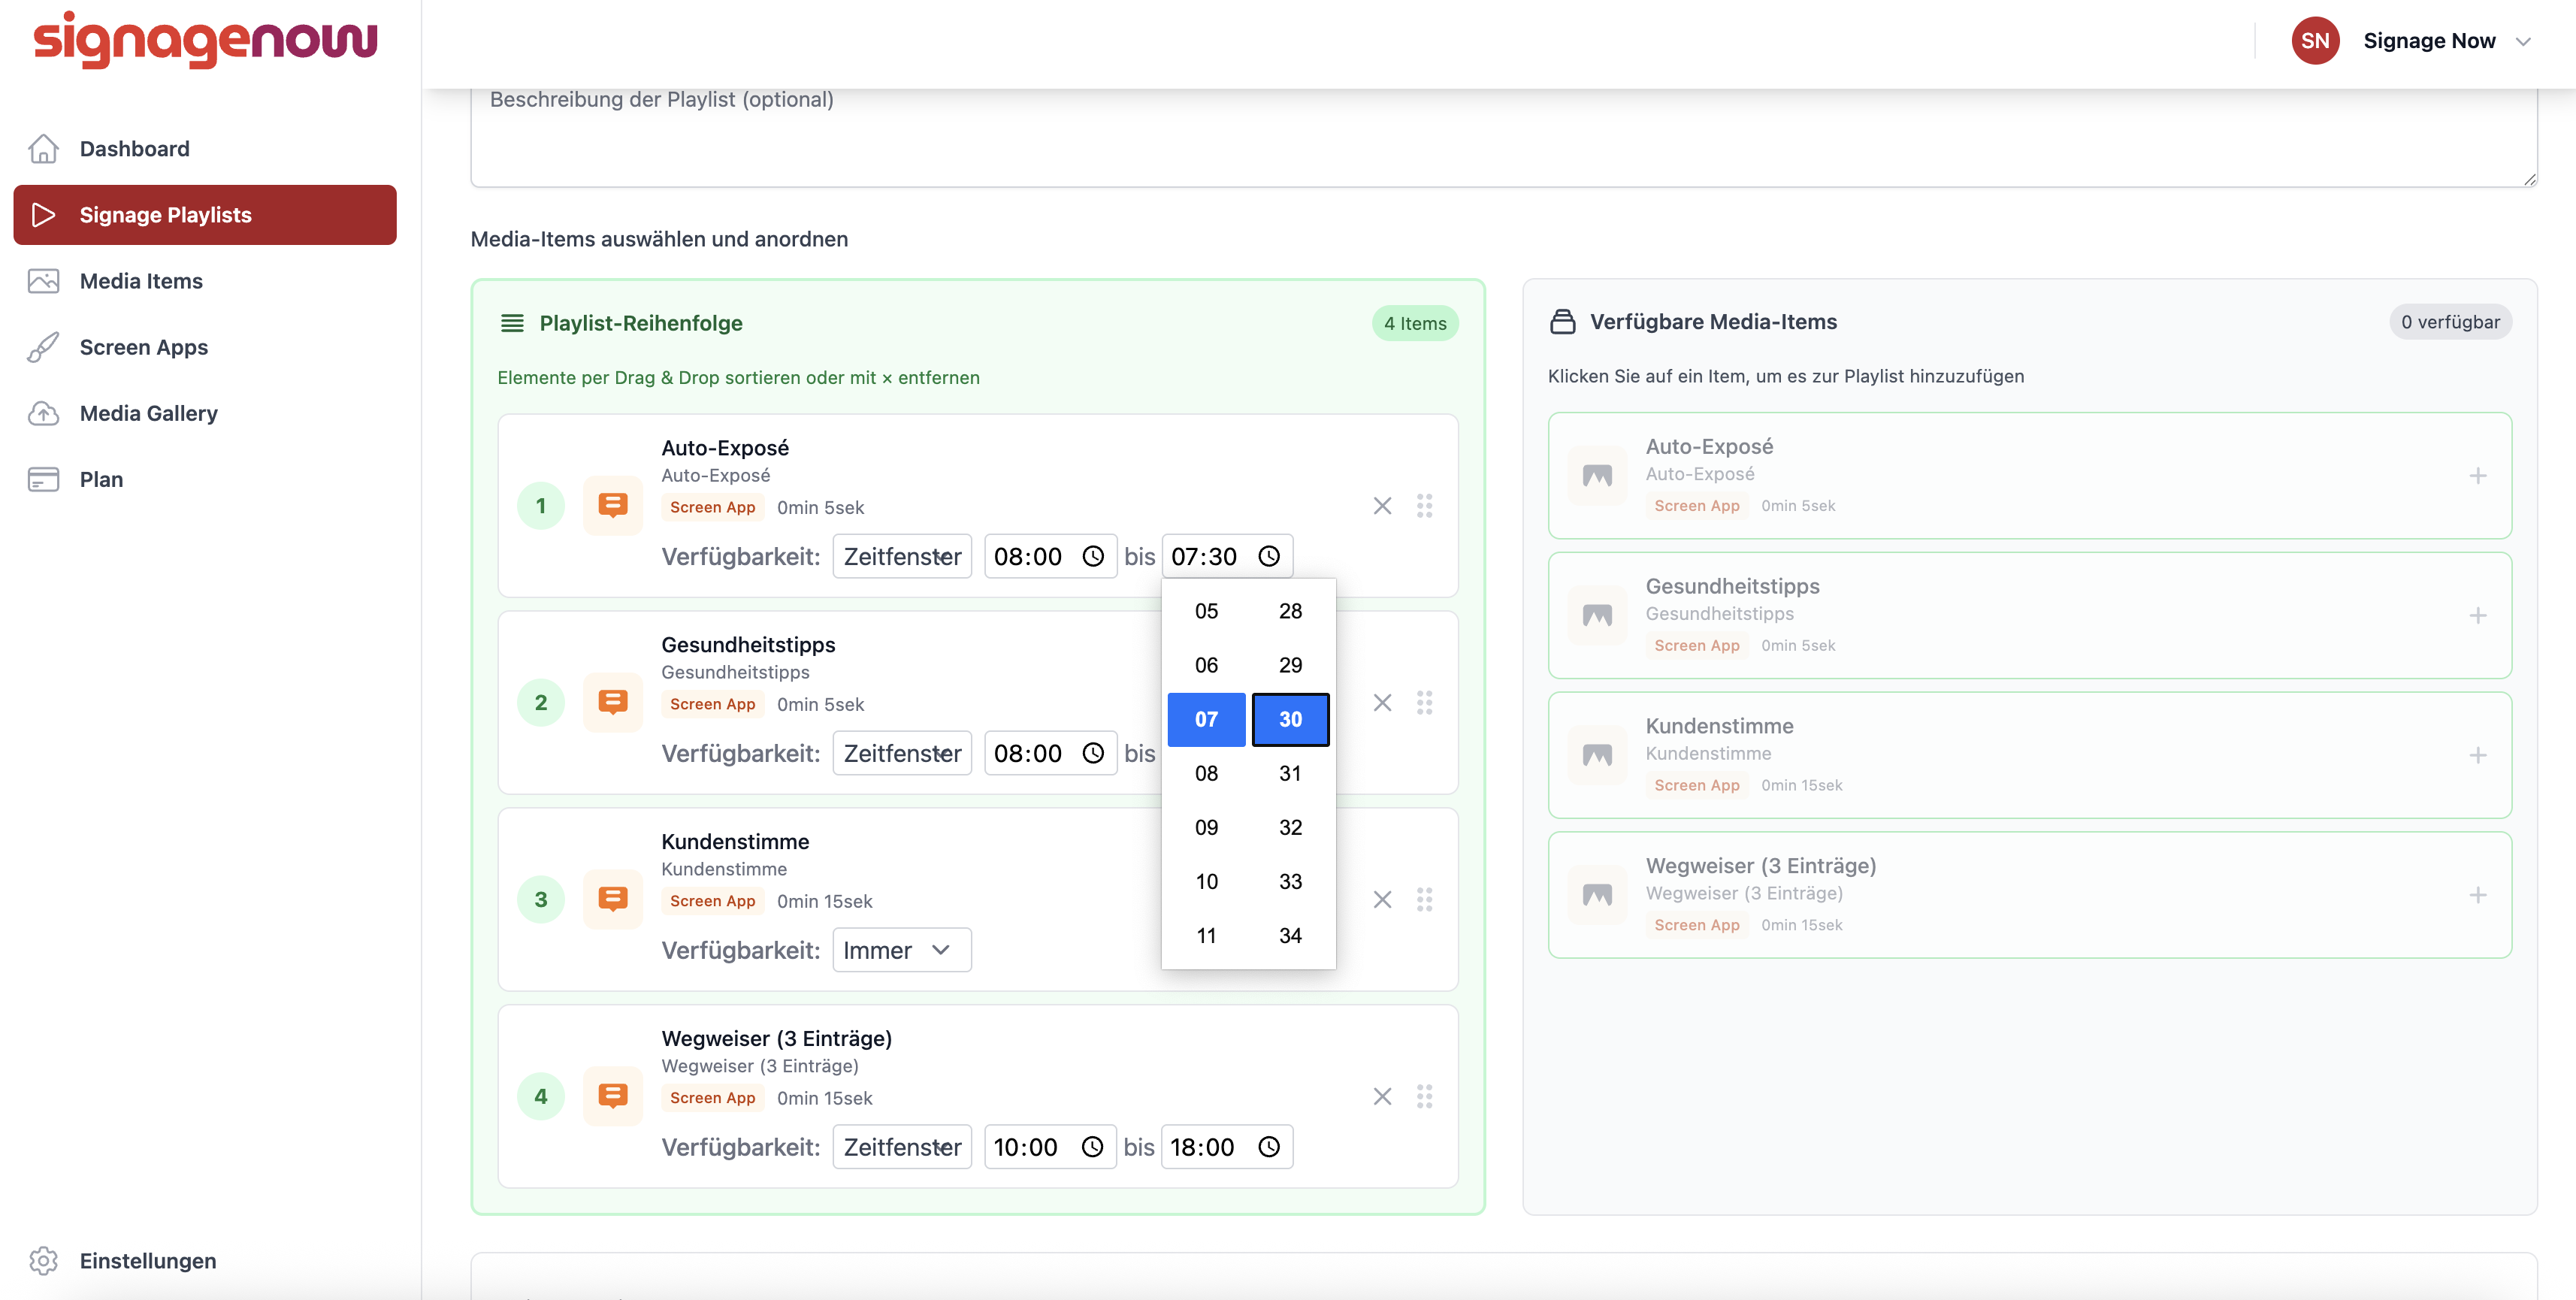Click the signagenow logo
Screen dimensions: 2576x1300
coord(205,40)
